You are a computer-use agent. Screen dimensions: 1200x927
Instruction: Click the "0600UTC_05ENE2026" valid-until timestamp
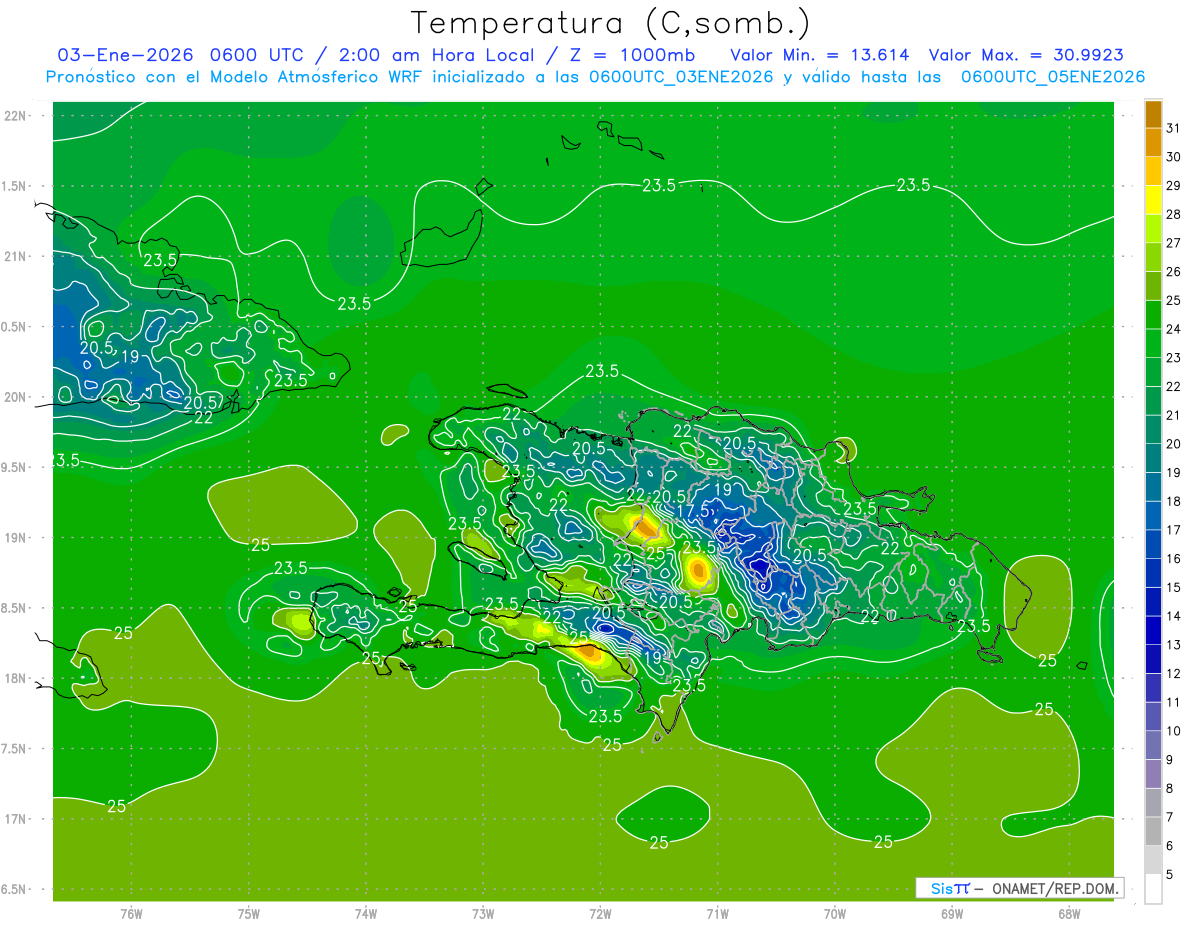[1052, 77]
